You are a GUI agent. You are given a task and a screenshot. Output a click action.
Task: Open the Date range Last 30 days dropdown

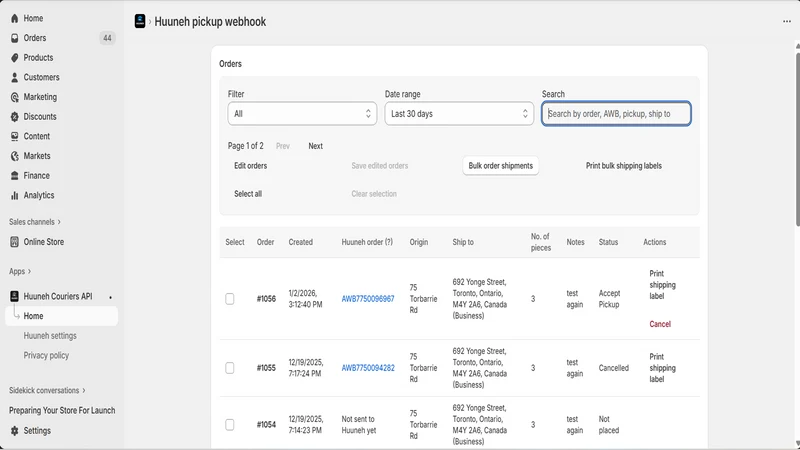coord(459,114)
